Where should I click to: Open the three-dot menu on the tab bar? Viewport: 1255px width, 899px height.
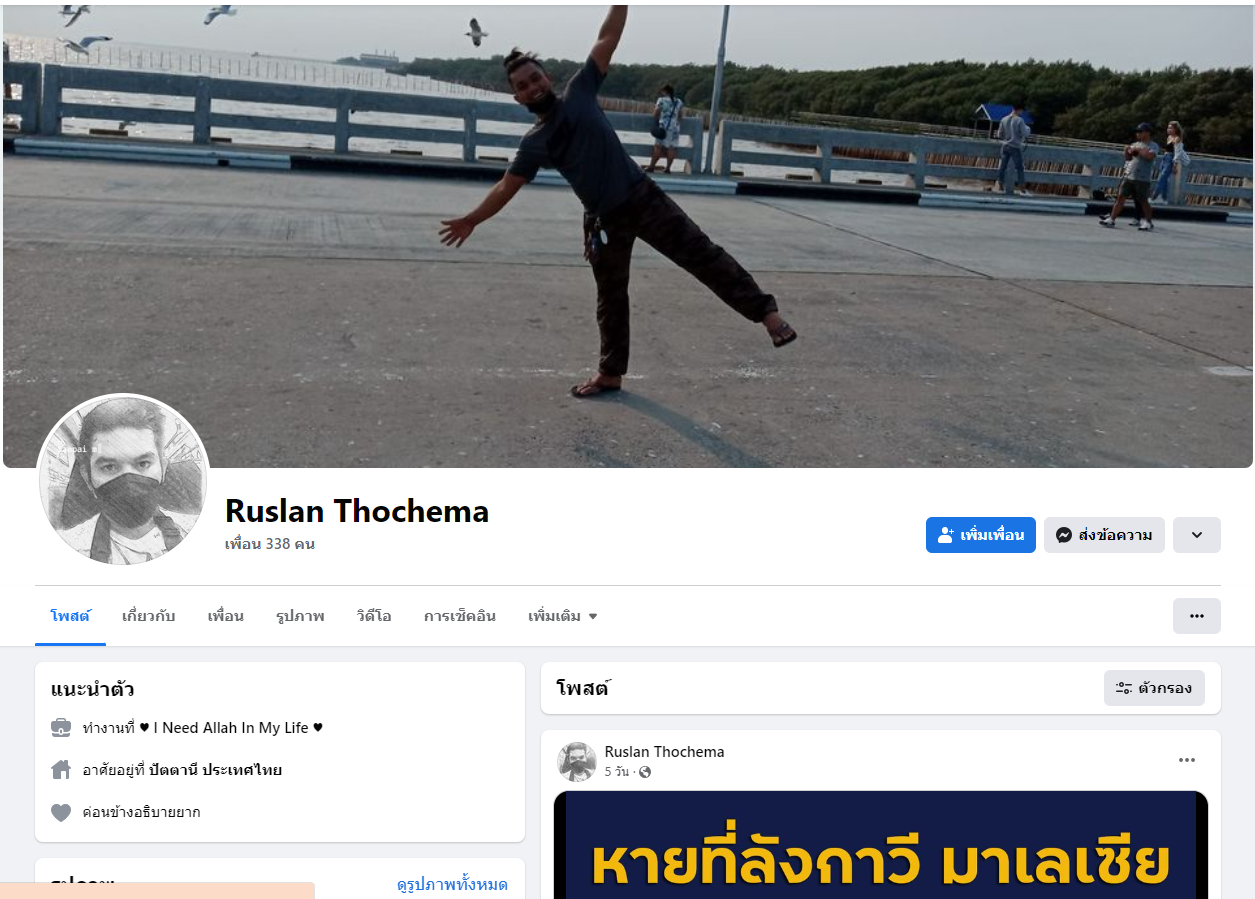tap(1197, 616)
